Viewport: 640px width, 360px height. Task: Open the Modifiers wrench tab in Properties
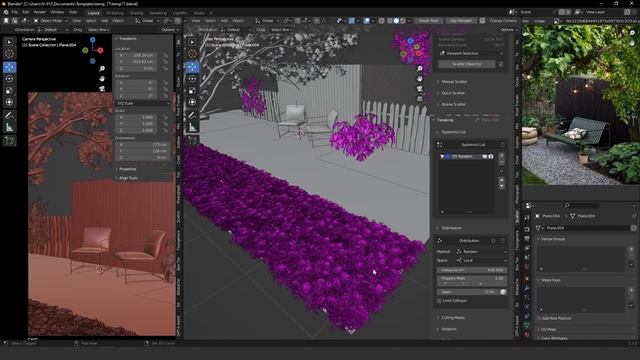pos(527,288)
